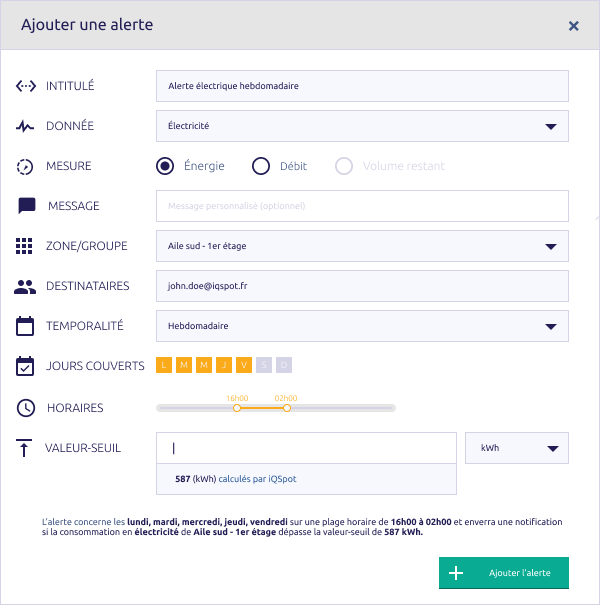Image resolution: width=600 pixels, height=605 pixels.
Task: Click the Message speech bubble icon
Action: tap(27, 206)
